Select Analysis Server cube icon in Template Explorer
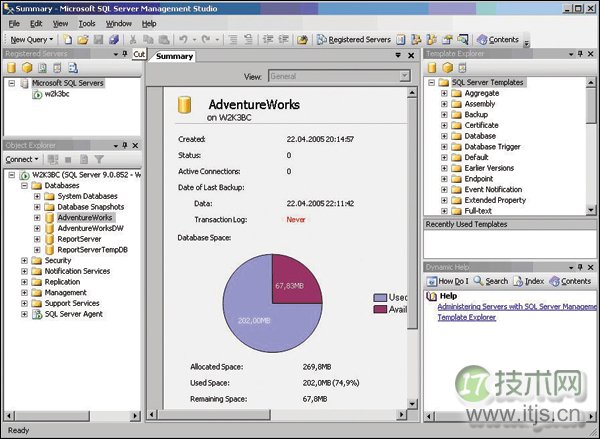Screen dimensions: 600x439 pos(448,68)
